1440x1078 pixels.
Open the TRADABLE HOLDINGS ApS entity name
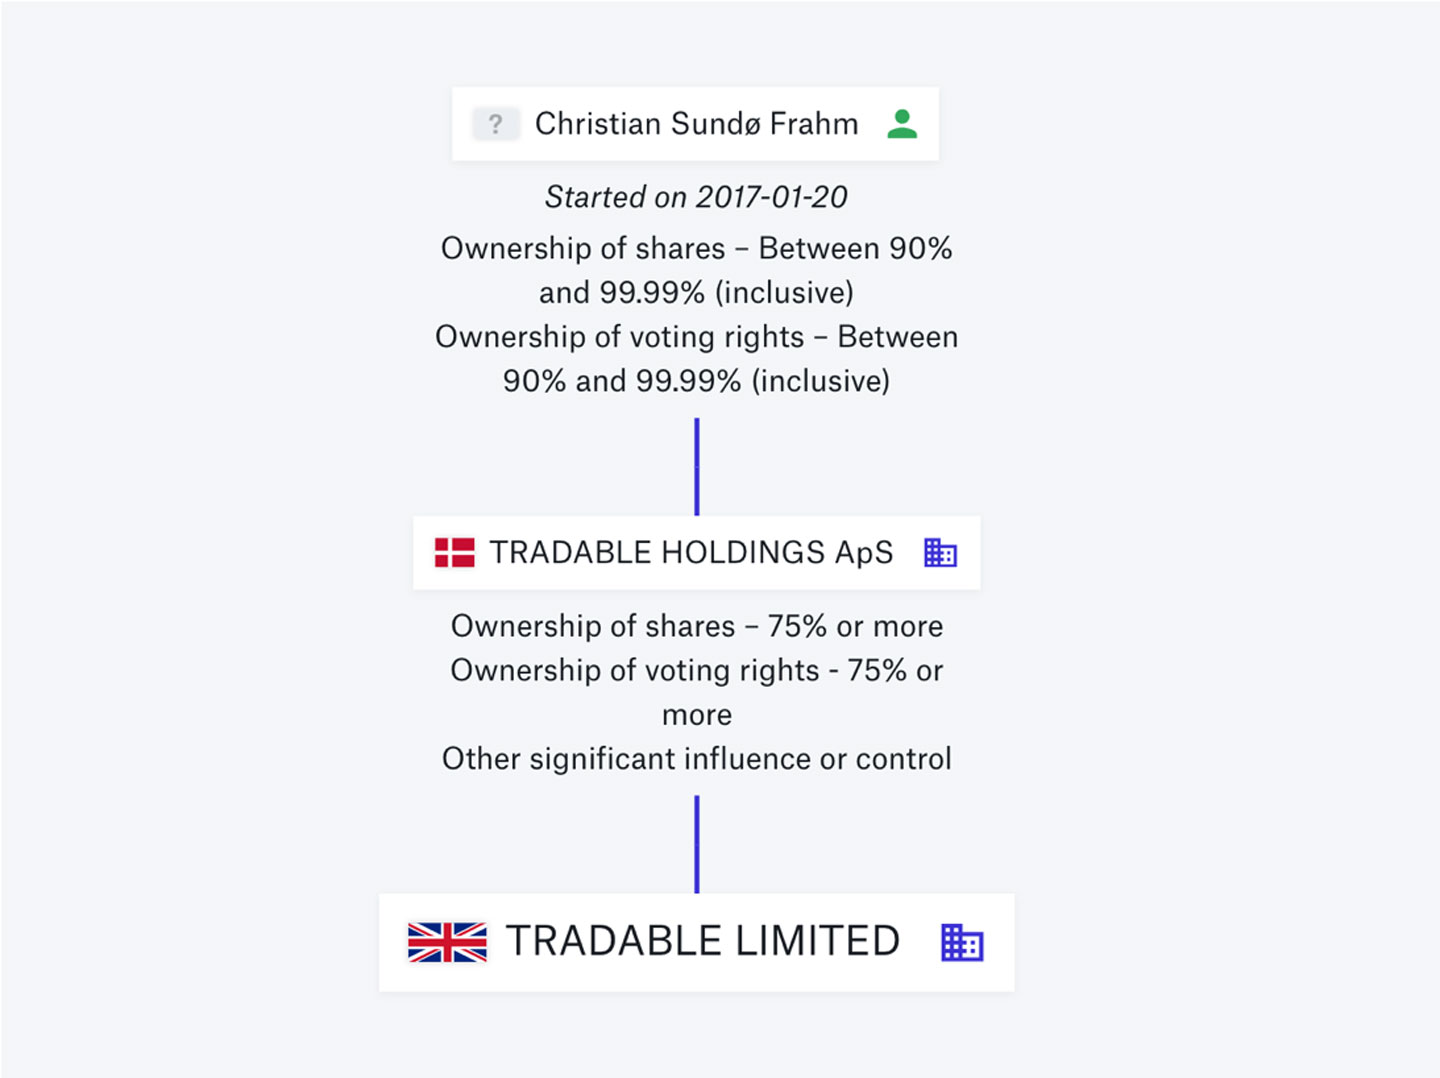(691, 552)
